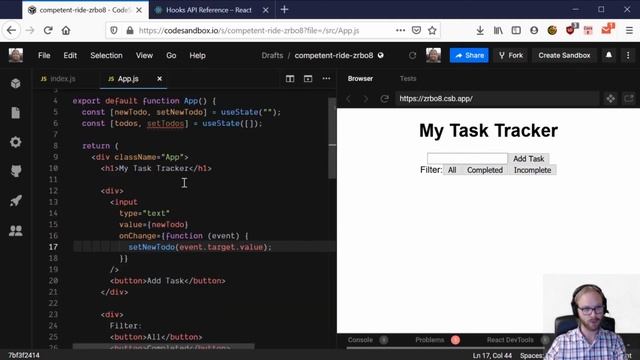
Task: Close the Hooks API Reference tab
Action: tap(265, 10)
